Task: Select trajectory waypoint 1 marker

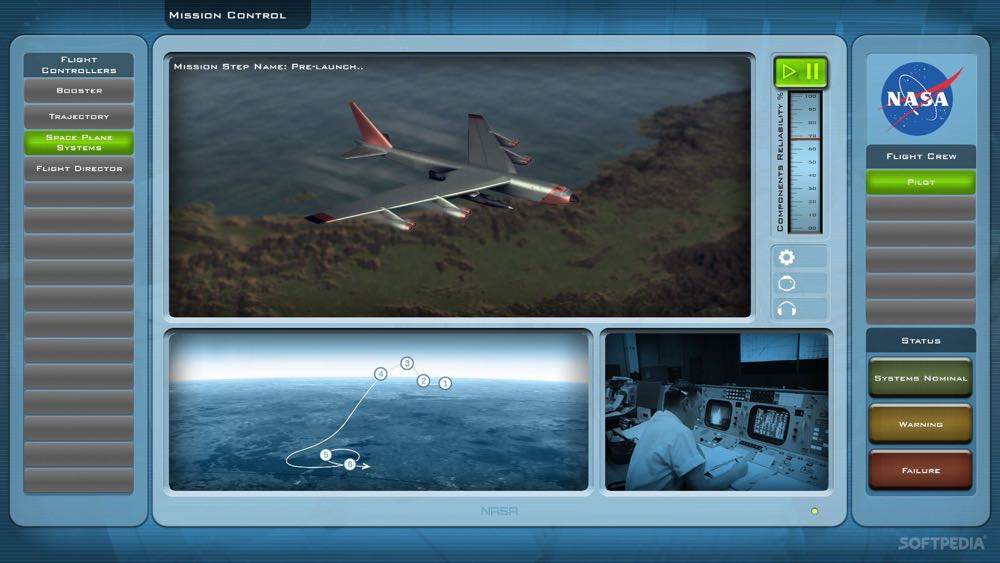Action: (x=446, y=383)
